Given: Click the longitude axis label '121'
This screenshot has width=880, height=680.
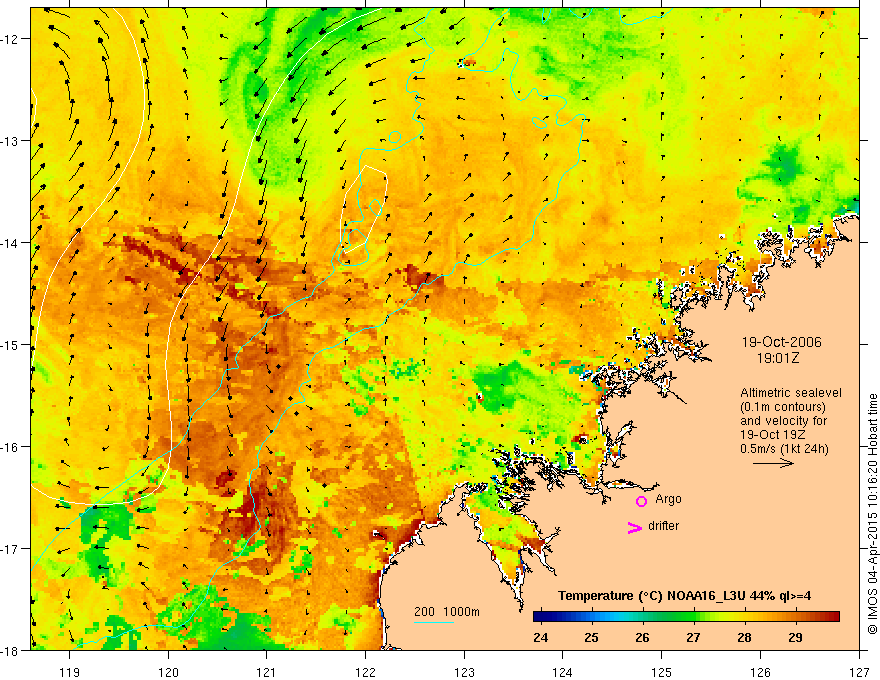Looking at the screenshot, I should [267, 672].
